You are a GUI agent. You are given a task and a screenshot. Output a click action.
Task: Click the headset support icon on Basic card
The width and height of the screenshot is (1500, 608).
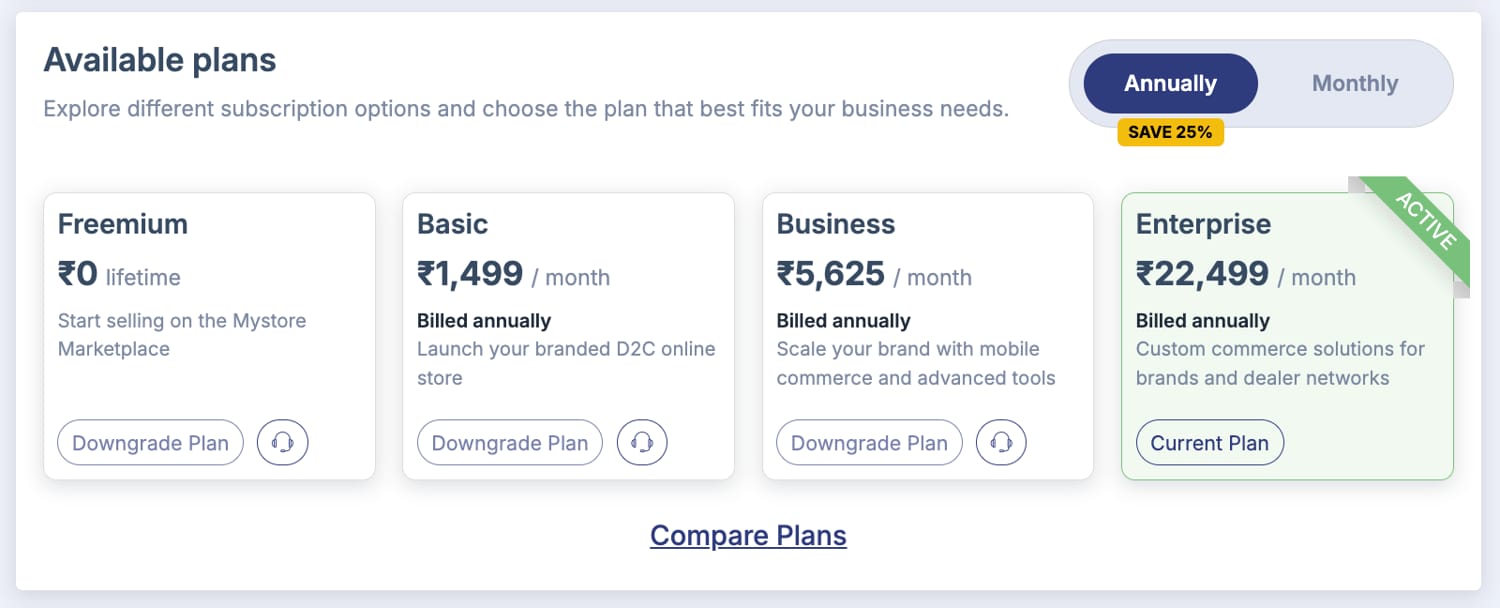(x=642, y=443)
